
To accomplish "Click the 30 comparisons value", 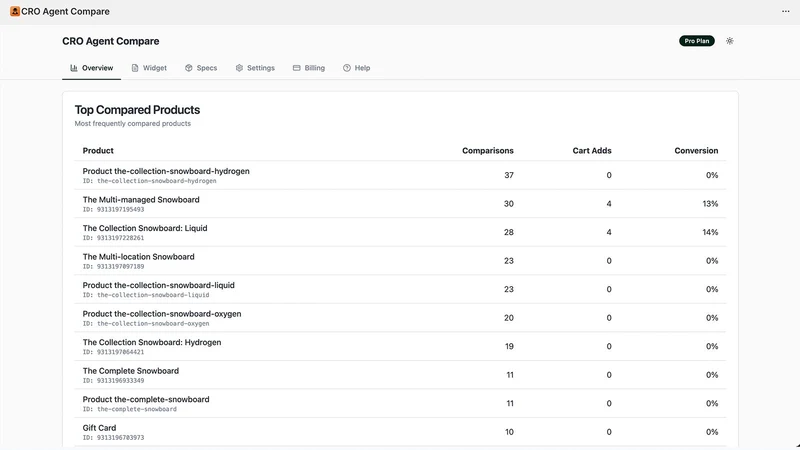I will click(x=509, y=204).
